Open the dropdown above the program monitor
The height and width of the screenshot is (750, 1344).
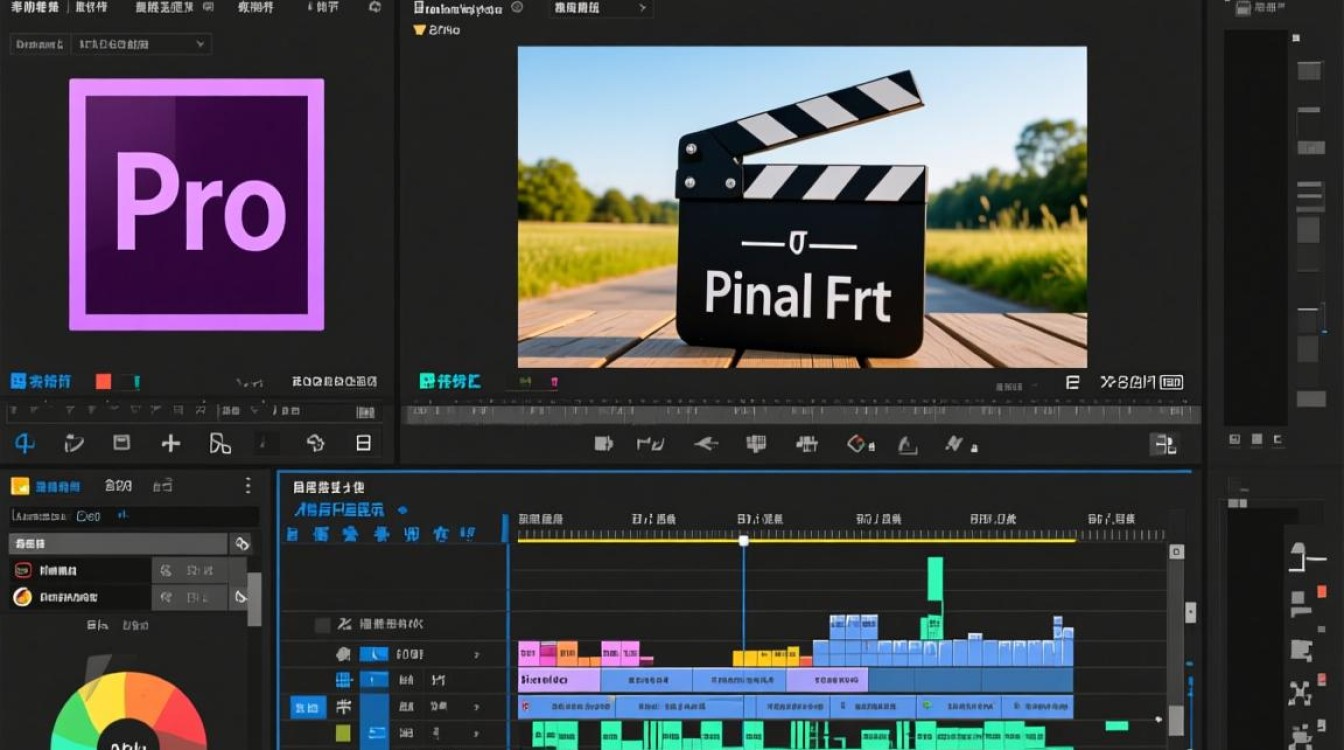pyautogui.click(x=600, y=8)
